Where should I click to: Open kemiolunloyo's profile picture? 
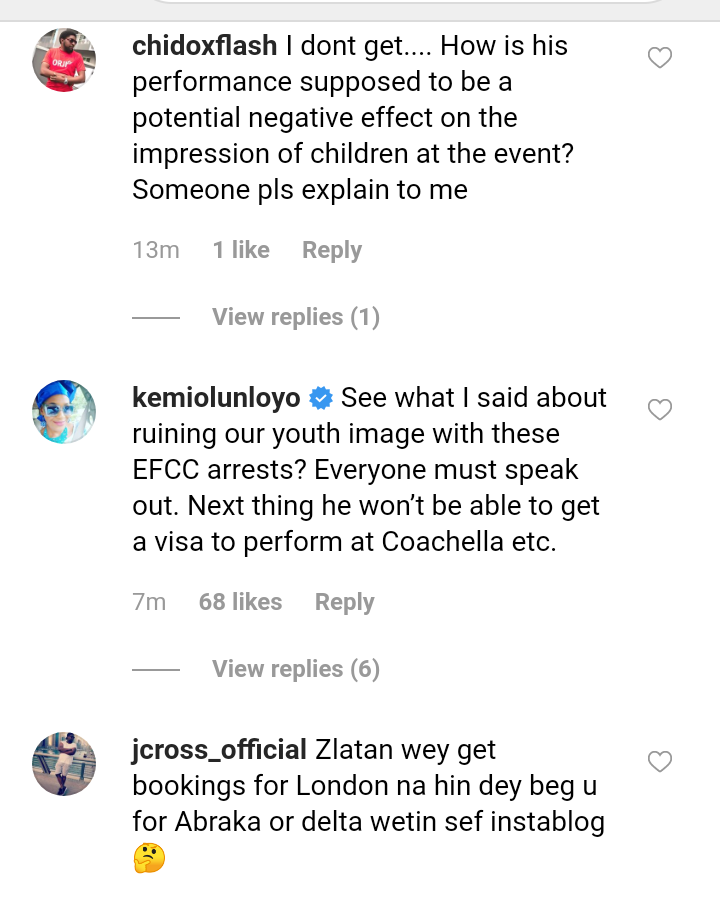[65, 412]
